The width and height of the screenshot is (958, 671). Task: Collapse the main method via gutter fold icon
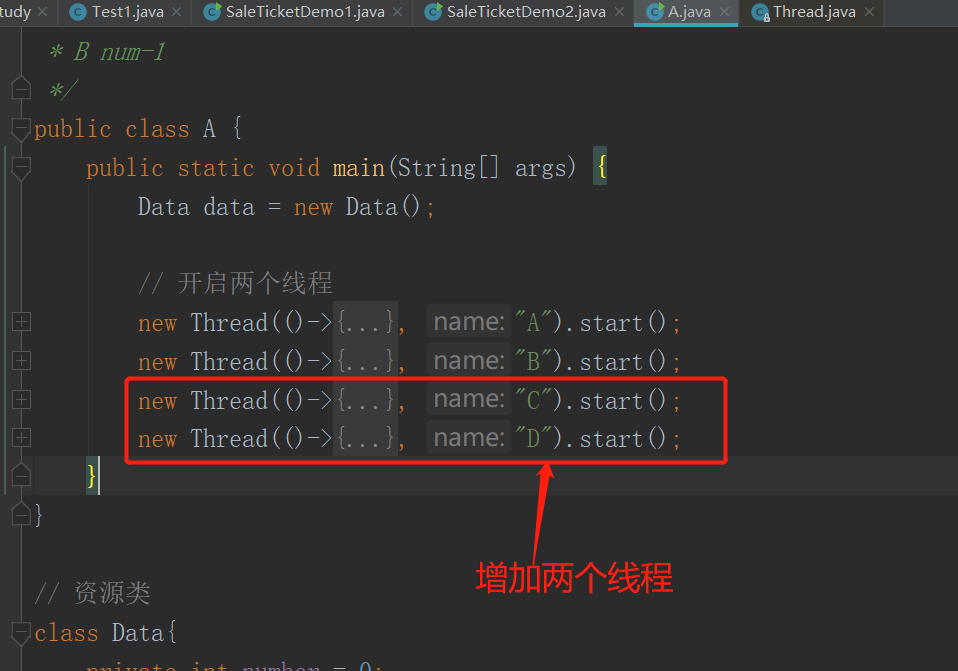point(21,168)
